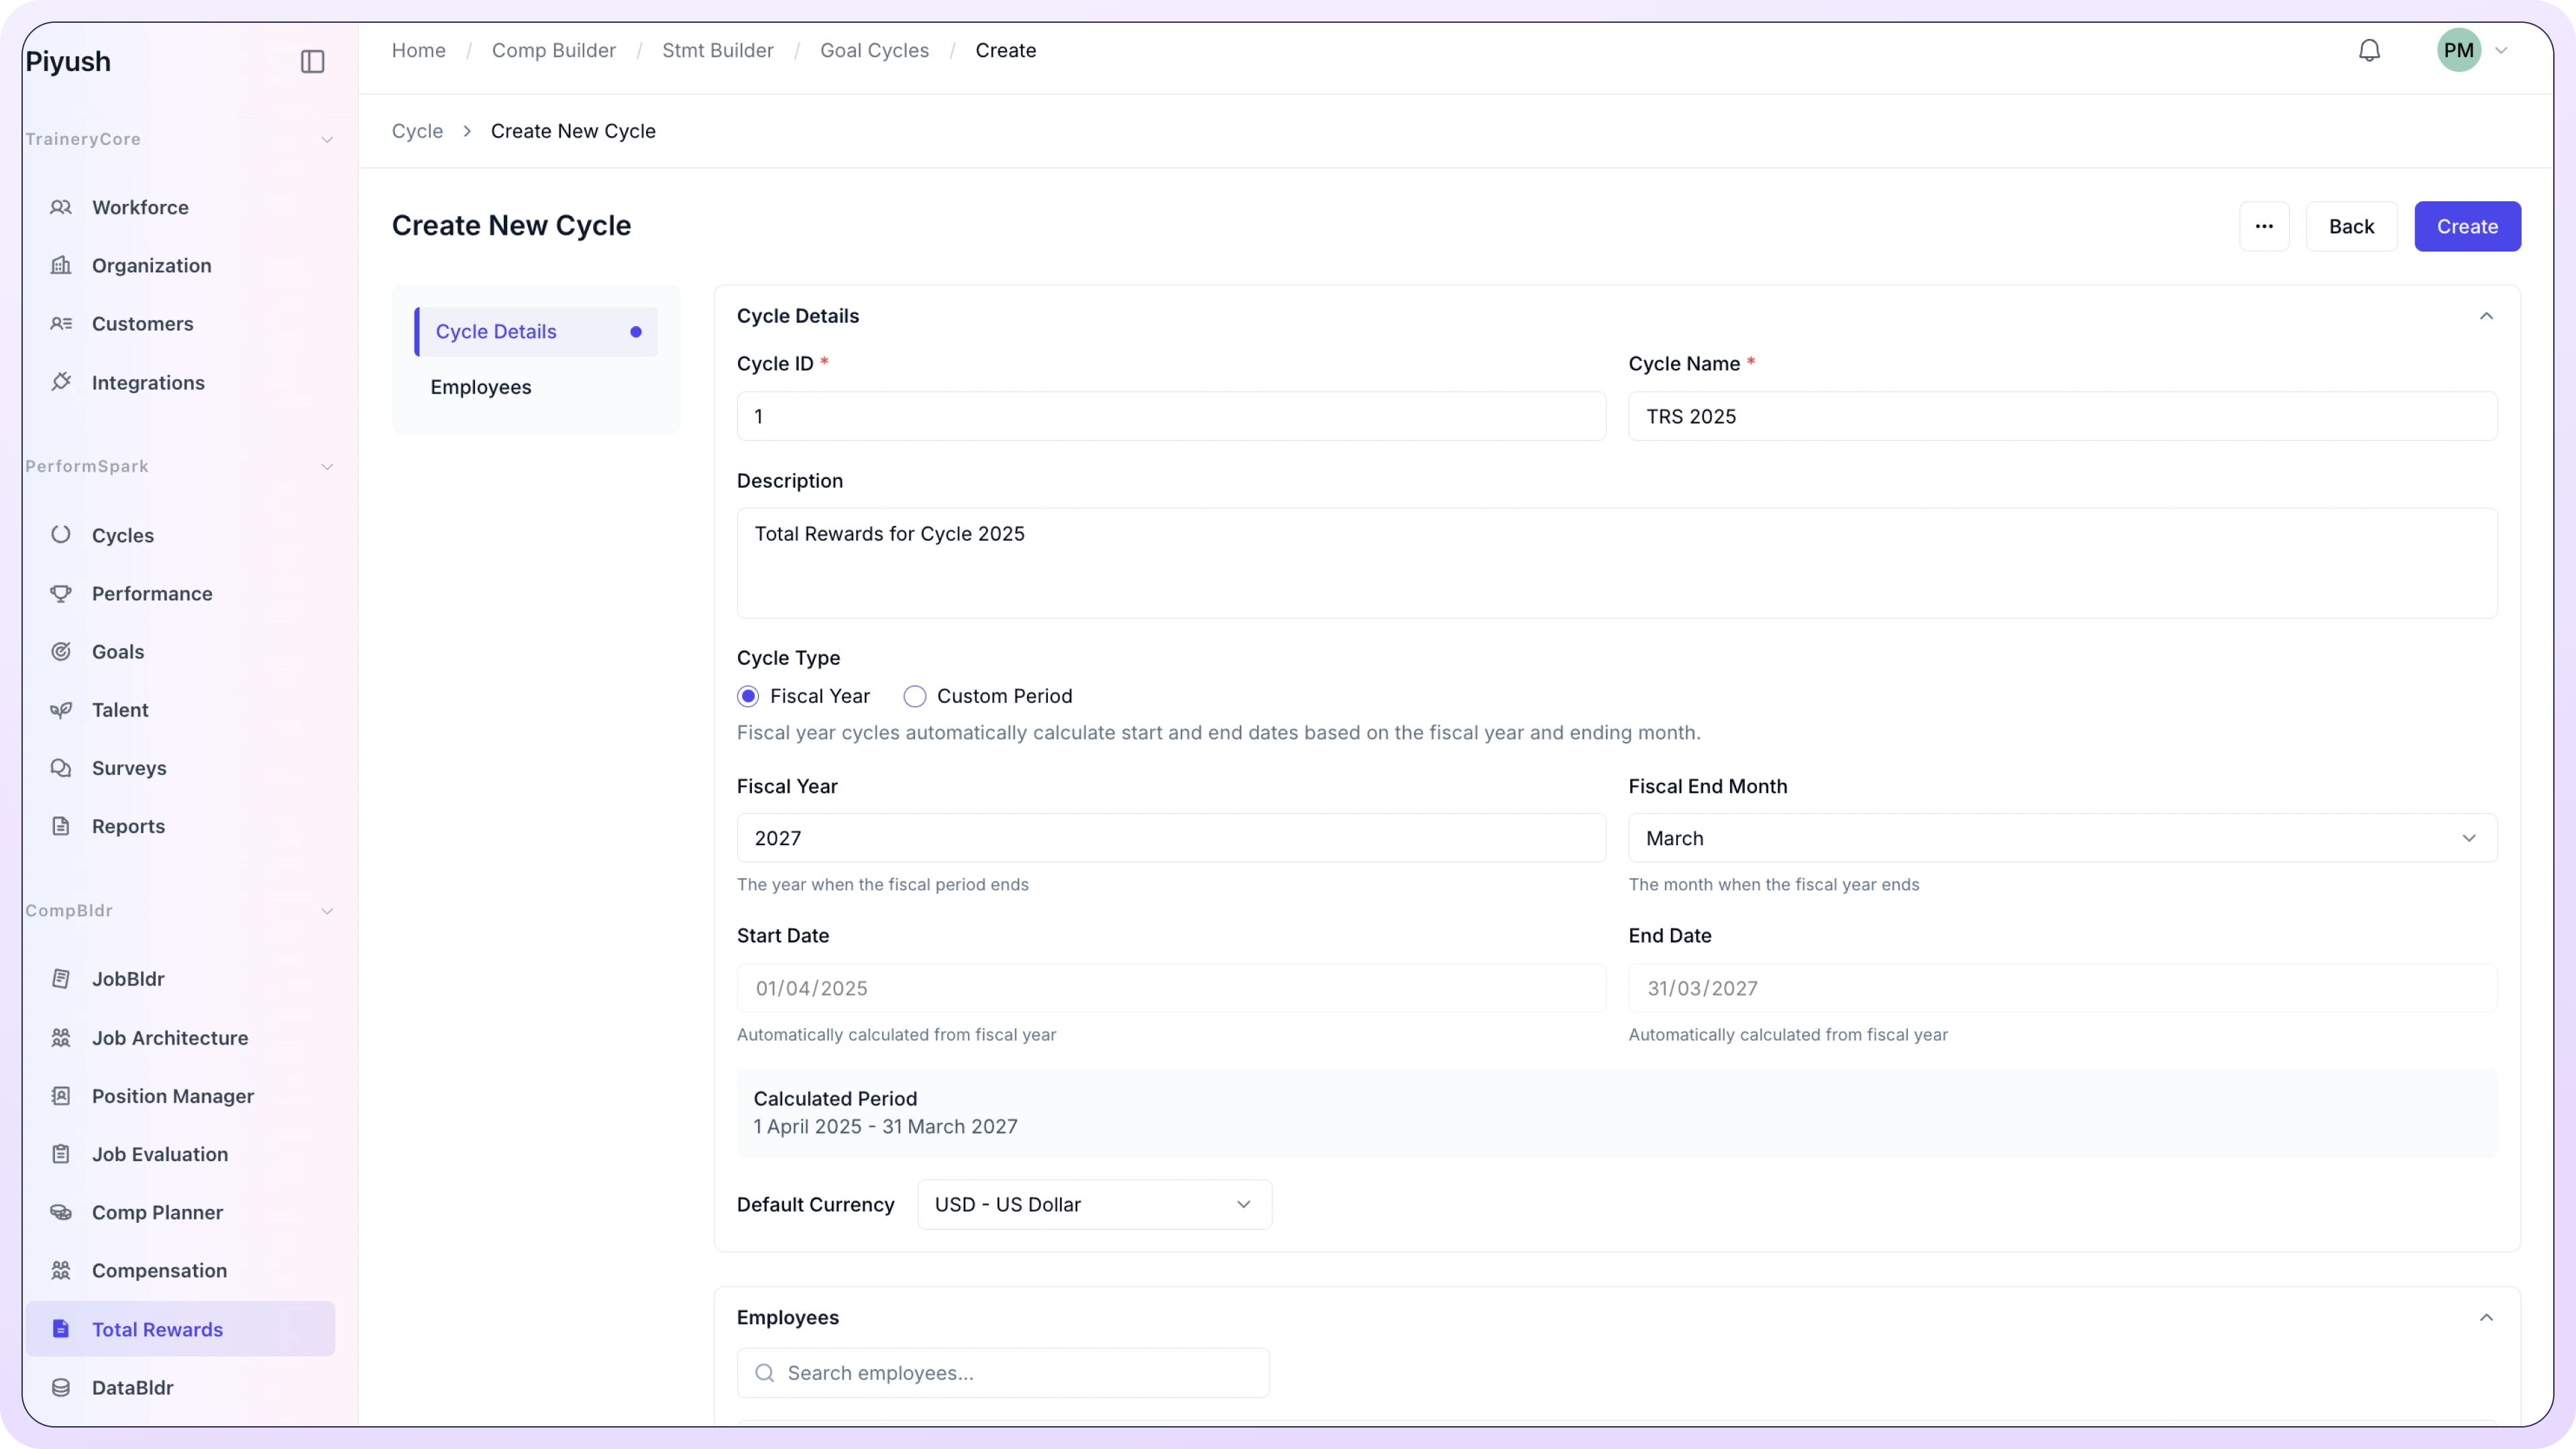This screenshot has height=1449, width=2576.
Task: Open the three-dots more options button
Action: 2264,226
